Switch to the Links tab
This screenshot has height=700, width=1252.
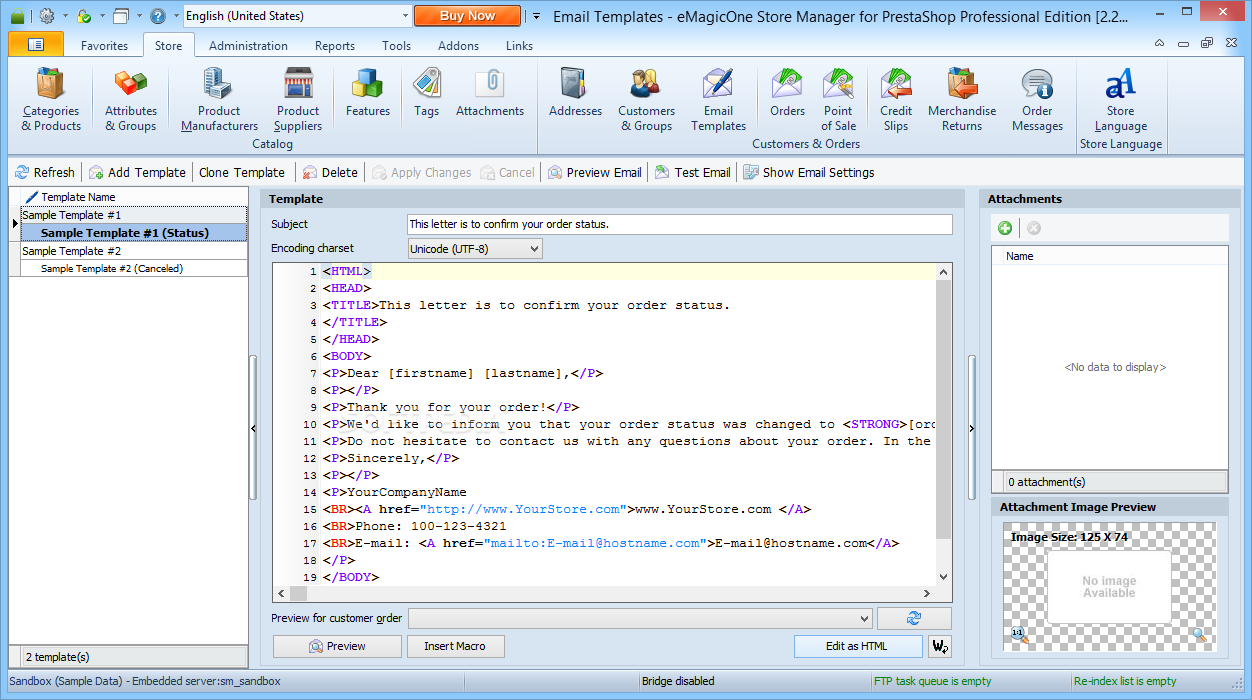click(x=519, y=45)
